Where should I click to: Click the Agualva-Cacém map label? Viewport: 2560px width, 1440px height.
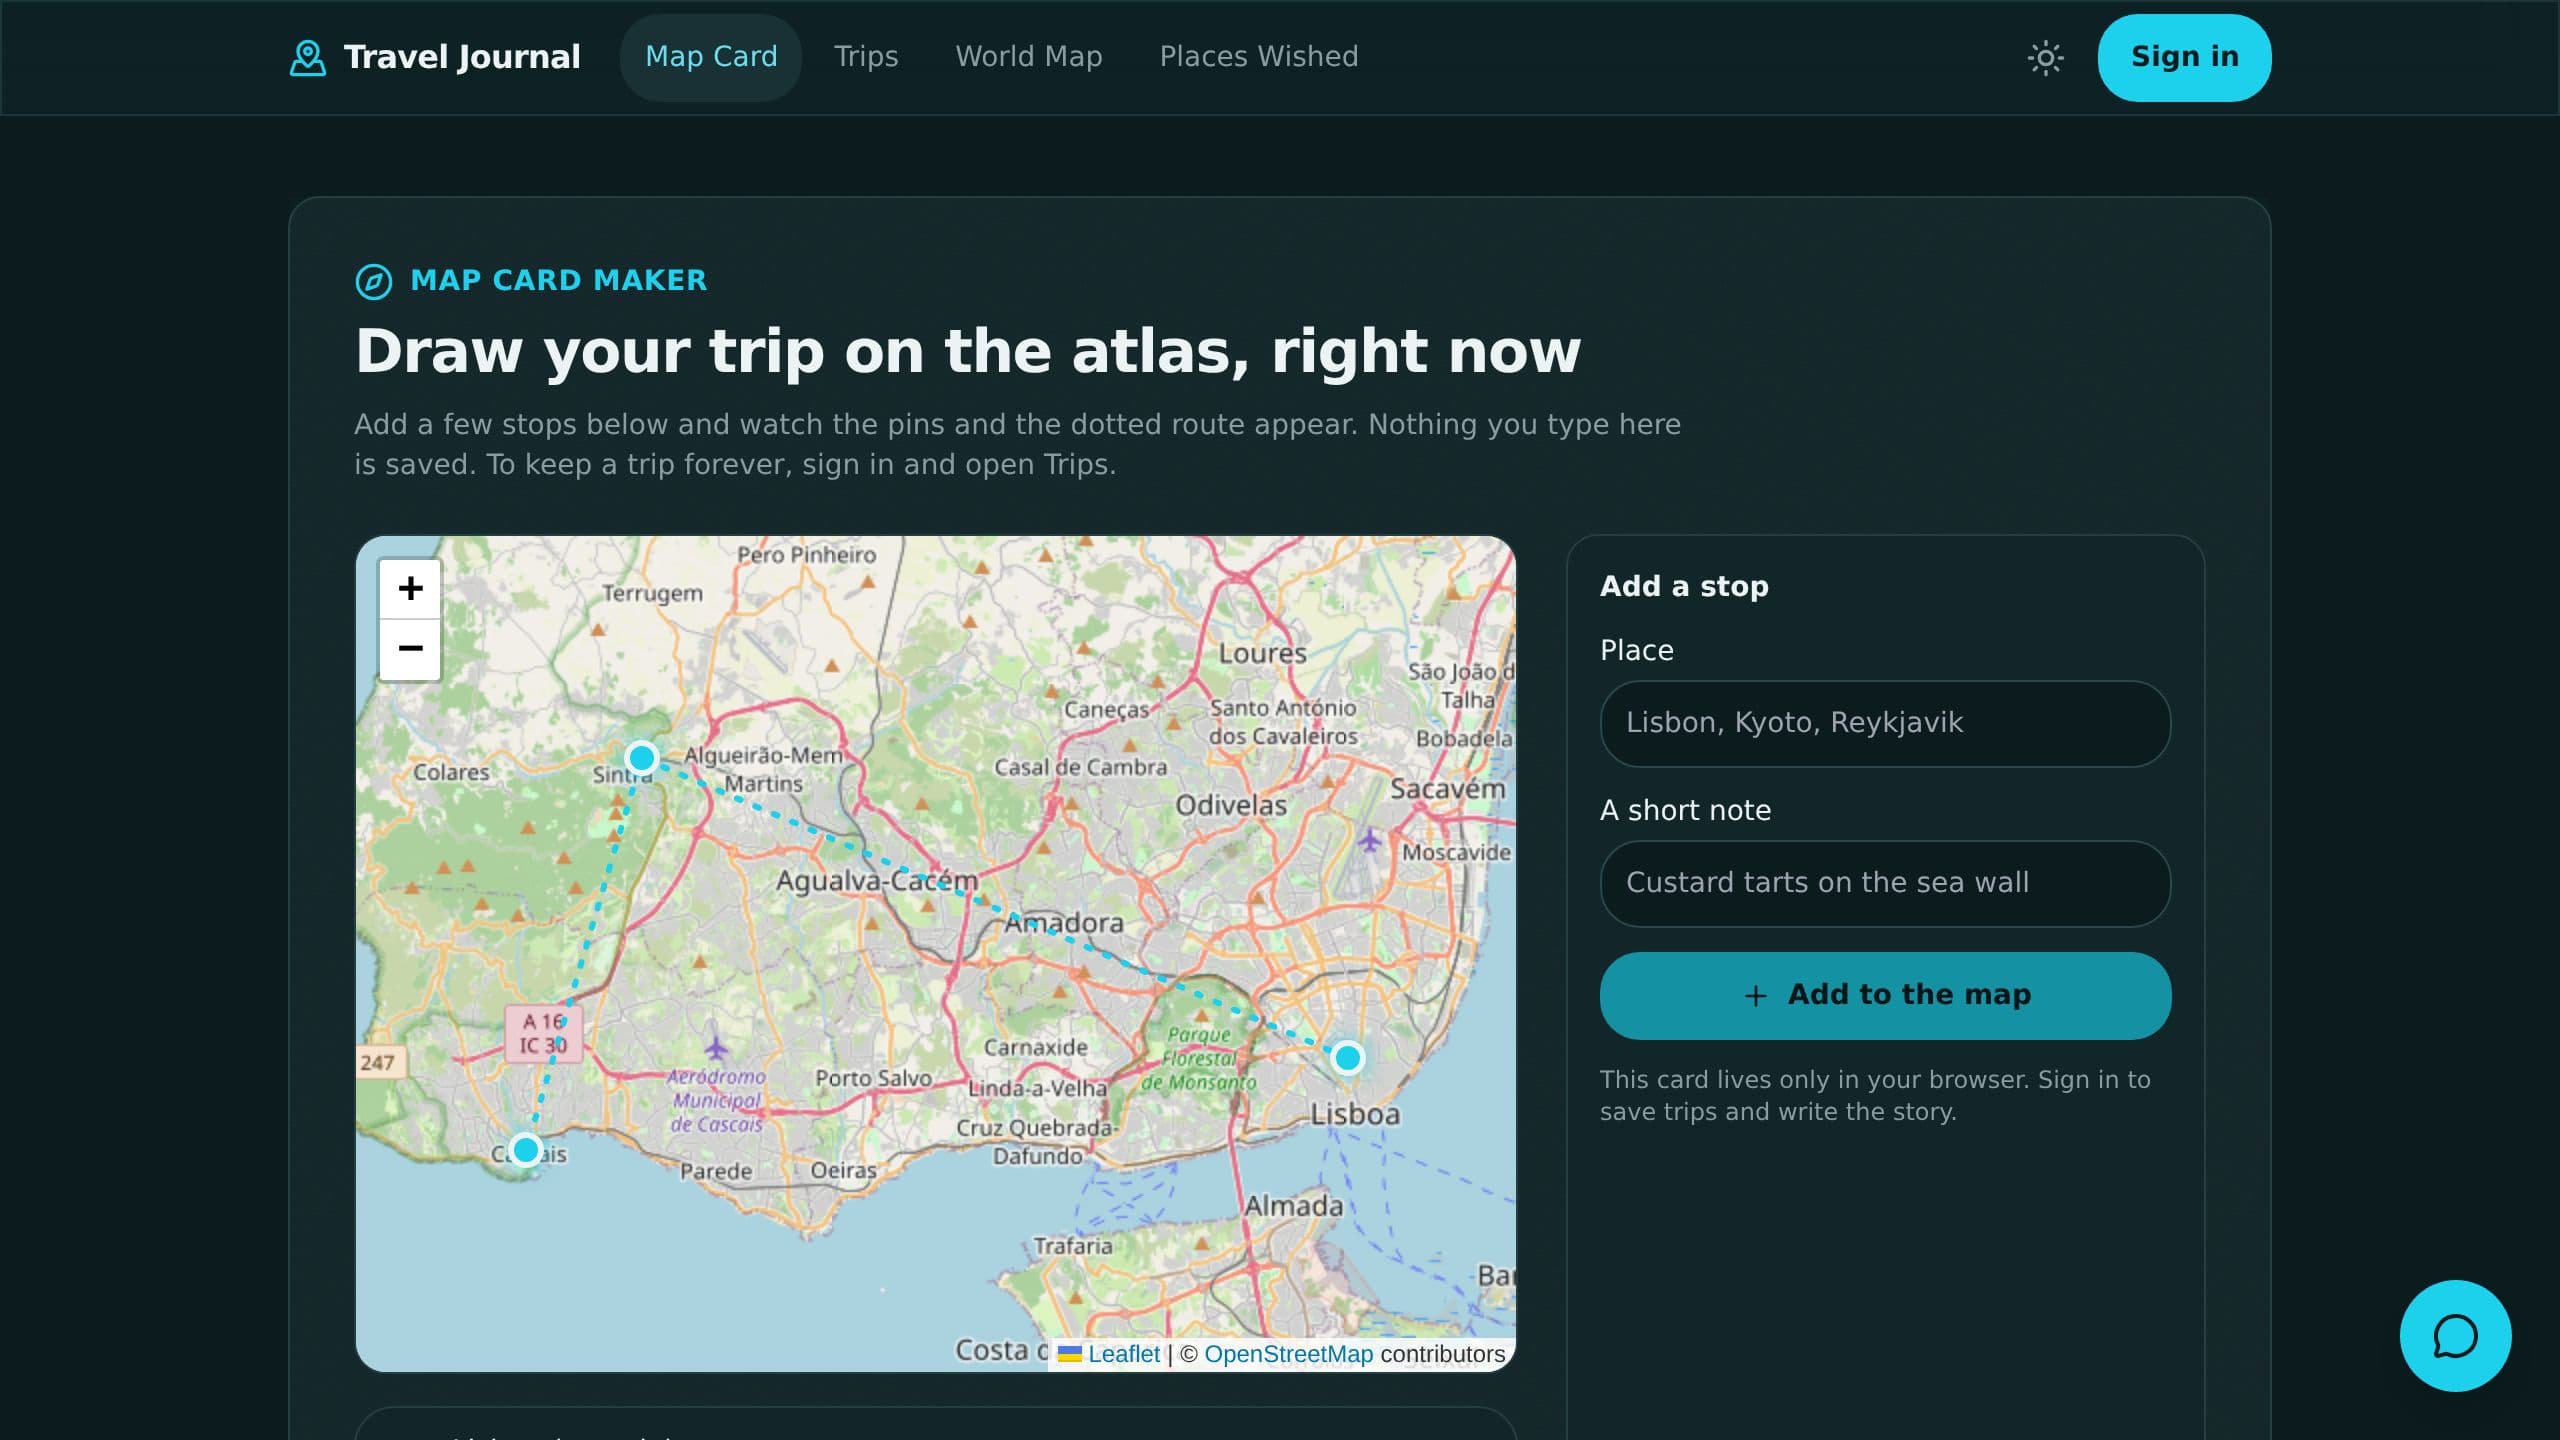(877, 881)
